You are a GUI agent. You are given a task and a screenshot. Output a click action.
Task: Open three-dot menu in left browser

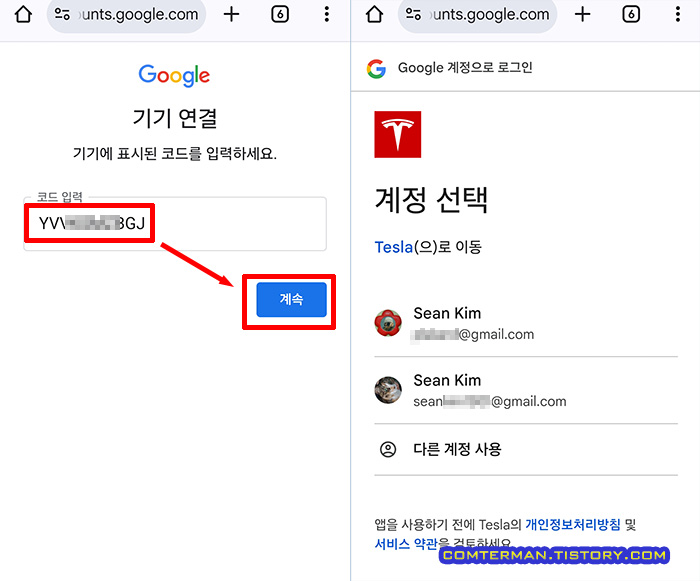pos(327,14)
